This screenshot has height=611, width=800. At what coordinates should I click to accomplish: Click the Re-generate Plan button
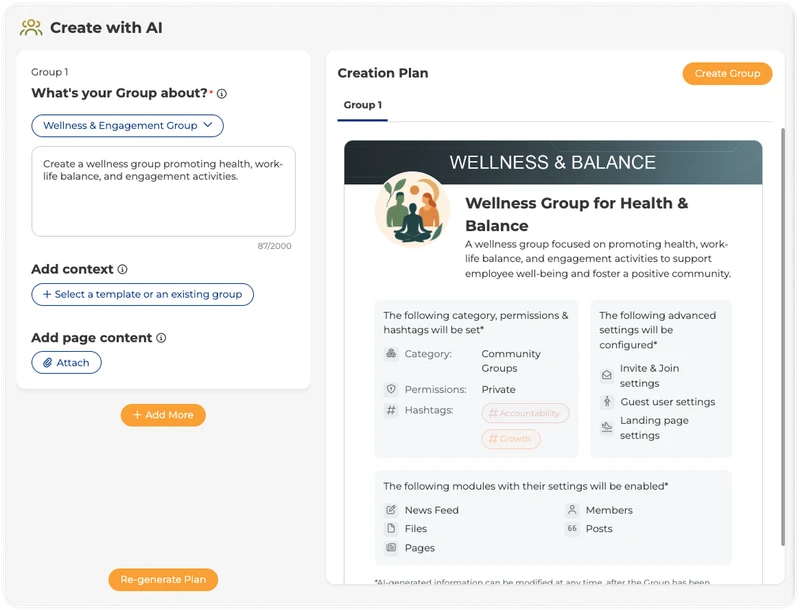[163, 579]
